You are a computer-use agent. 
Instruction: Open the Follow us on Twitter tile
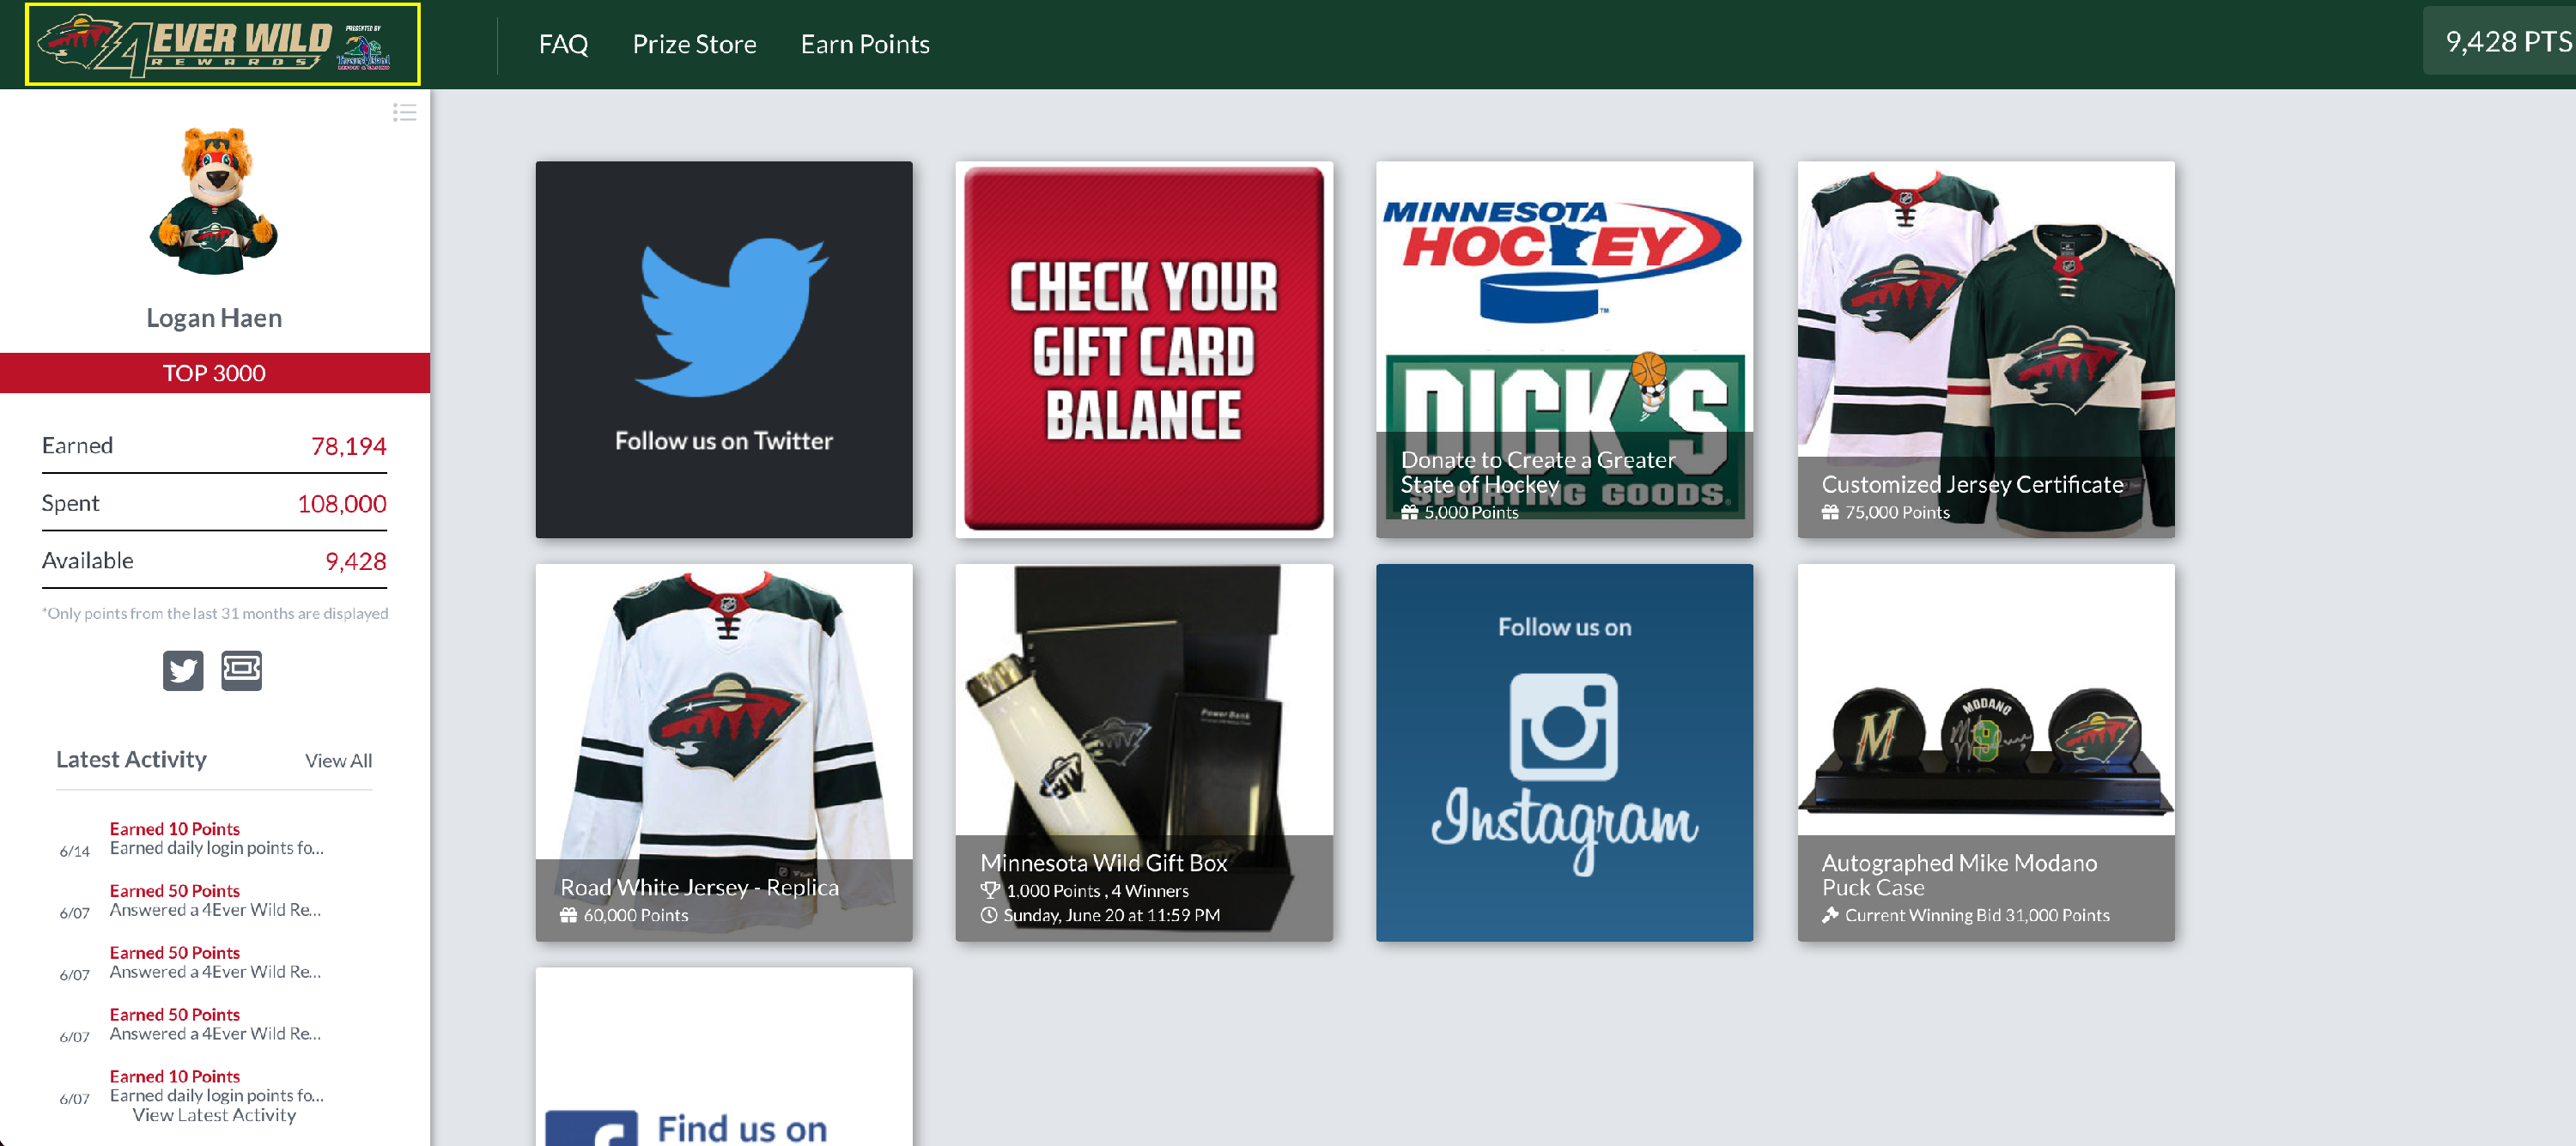tap(723, 349)
